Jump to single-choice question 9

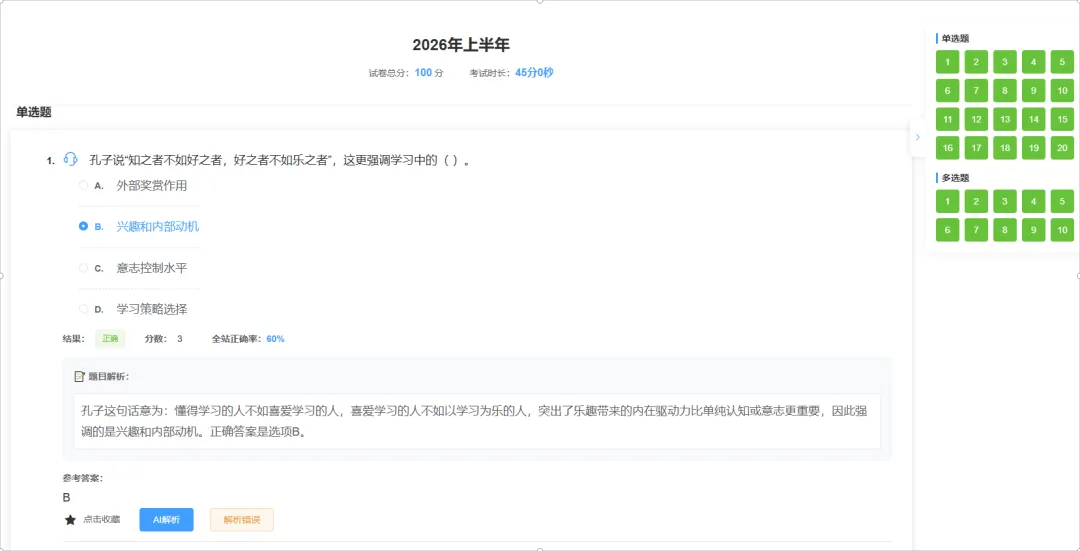click(1034, 91)
